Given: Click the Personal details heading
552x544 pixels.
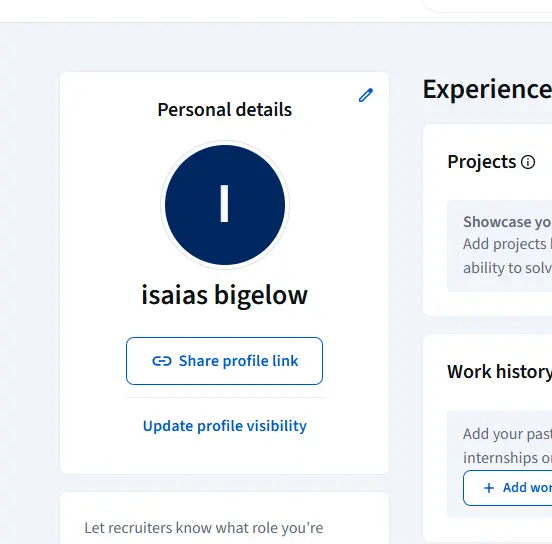Looking at the screenshot, I should (x=225, y=110).
